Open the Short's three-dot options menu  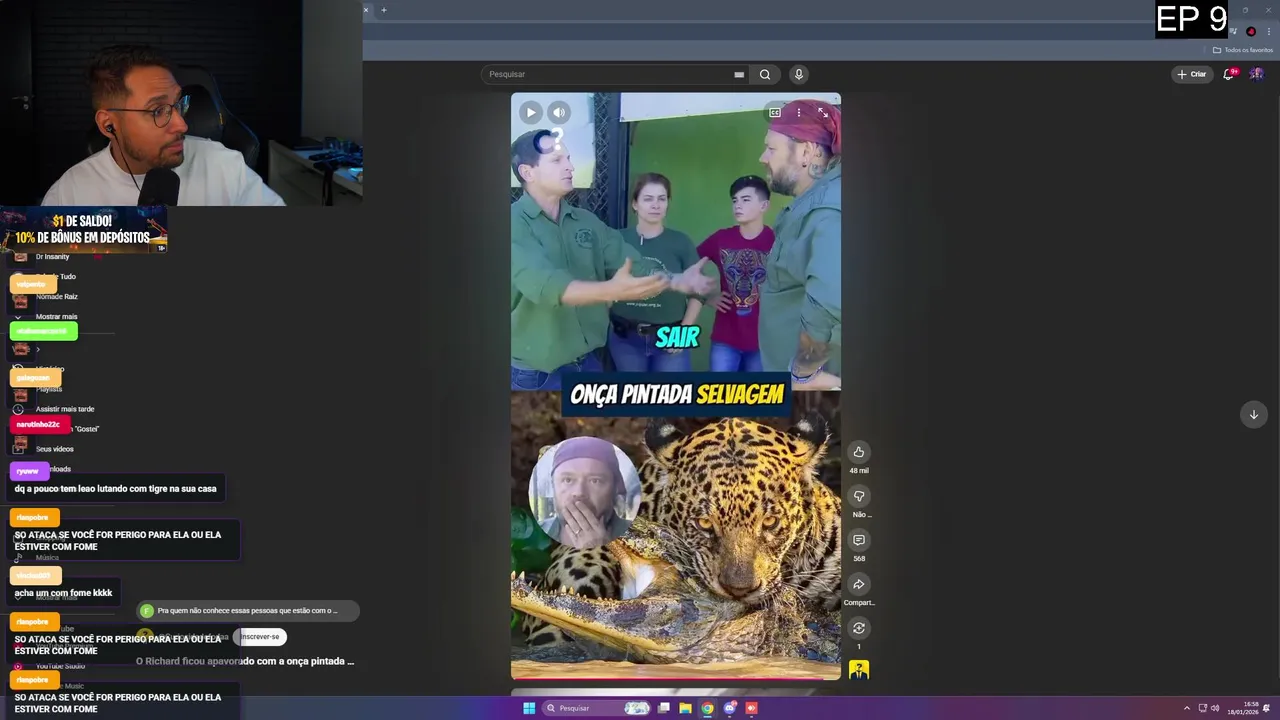(x=798, y=113)
